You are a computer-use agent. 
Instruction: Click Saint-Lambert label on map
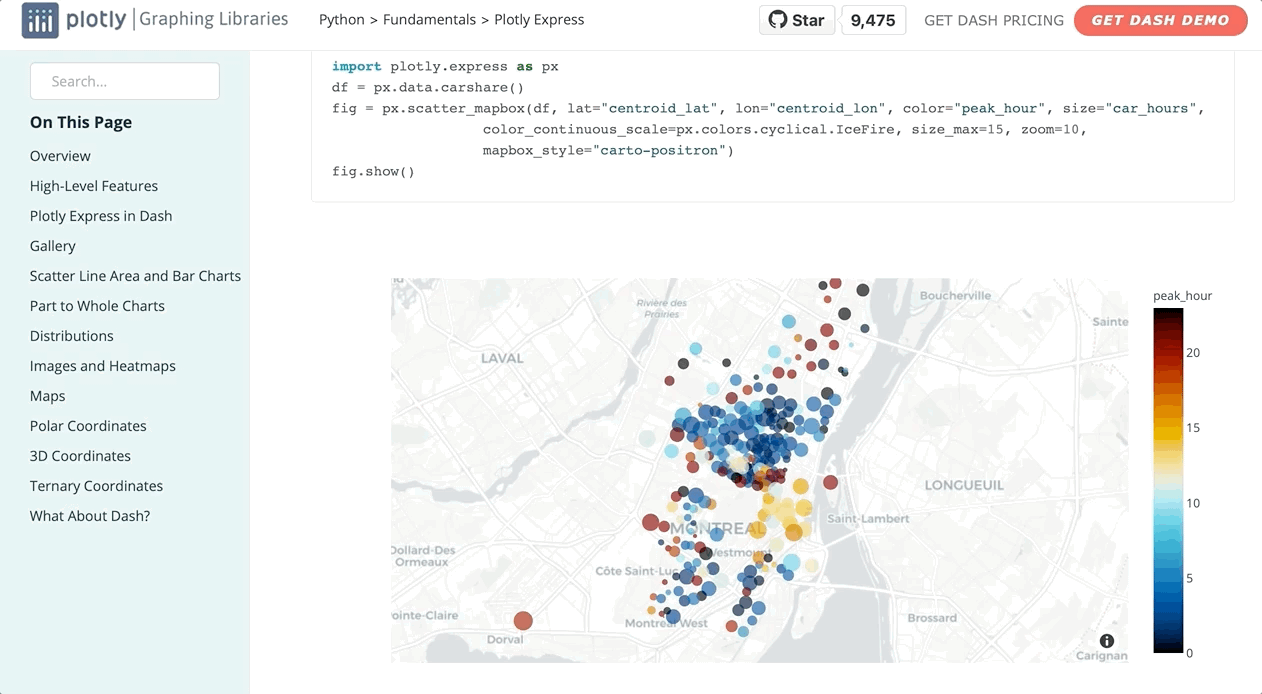tap(869, 519)
